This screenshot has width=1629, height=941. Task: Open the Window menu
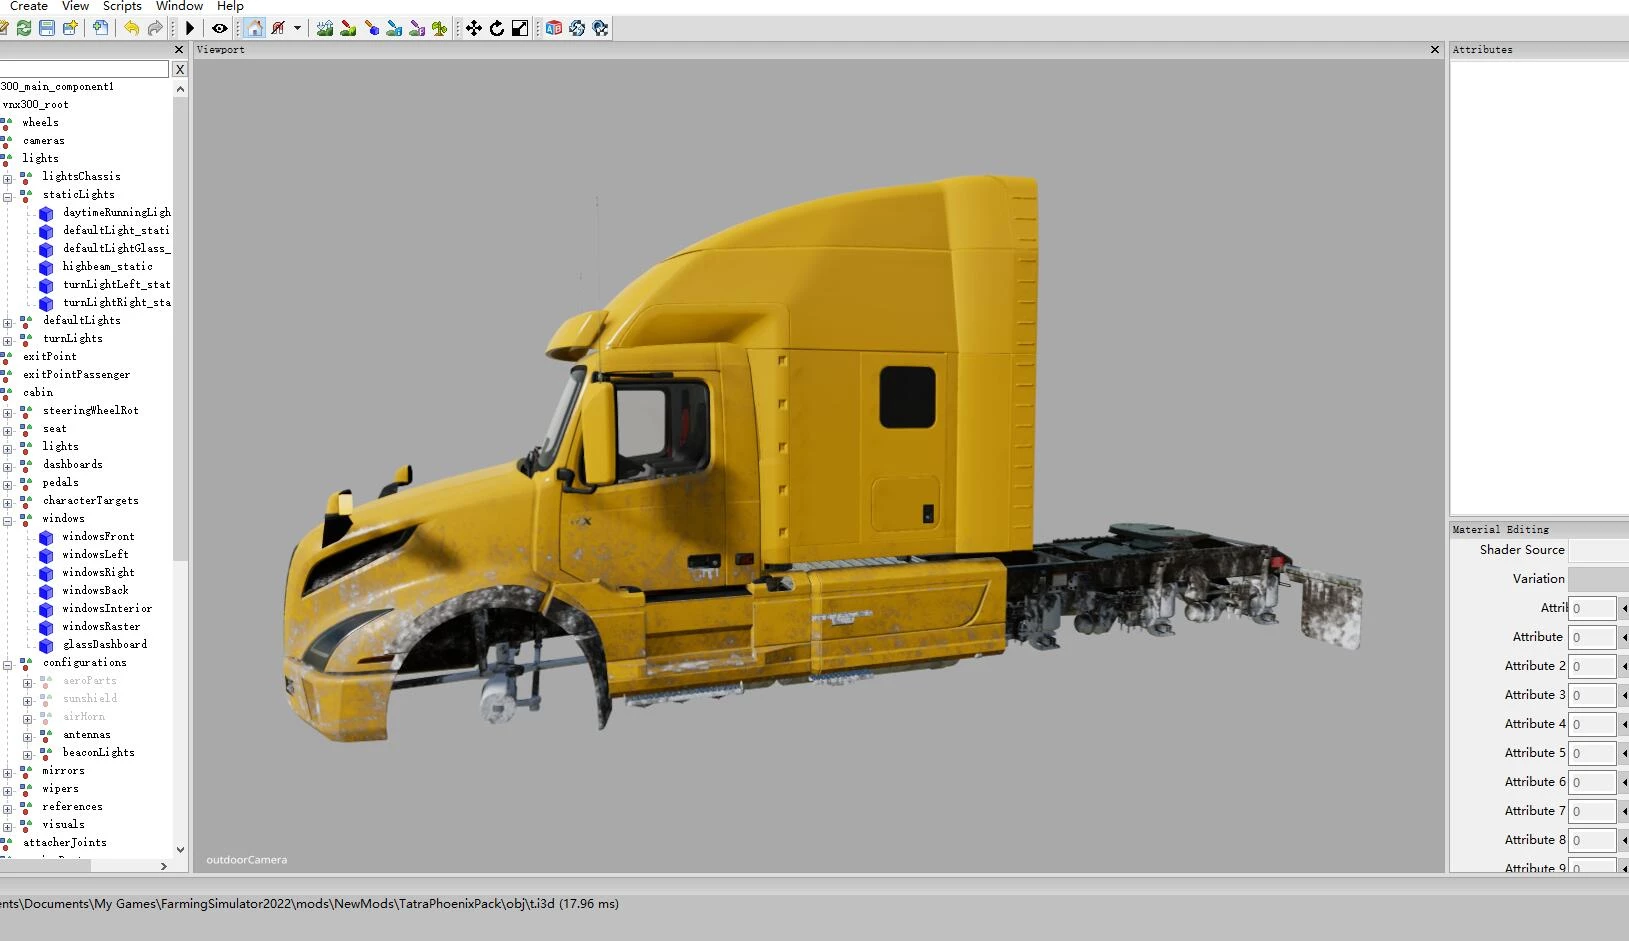[x=179, y=6]
